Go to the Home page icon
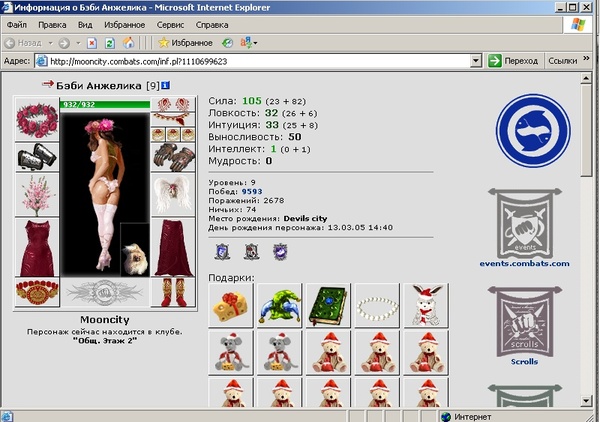Screen dimensions: 600x422 pyautogui.click(x=129, y=43)
